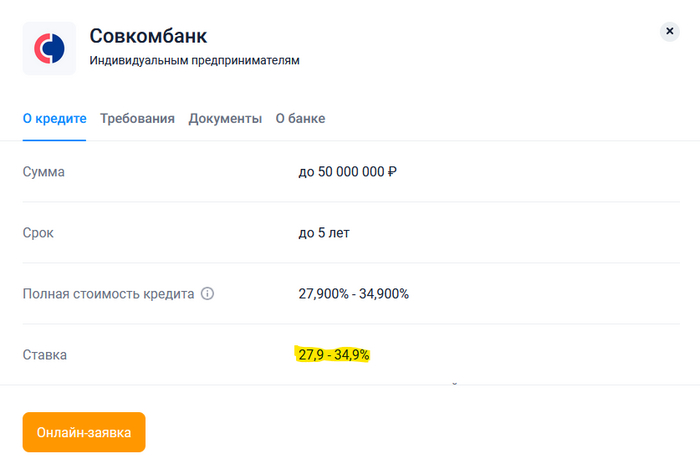
Task: Open the Требования tab
Action: pos(137,118)
